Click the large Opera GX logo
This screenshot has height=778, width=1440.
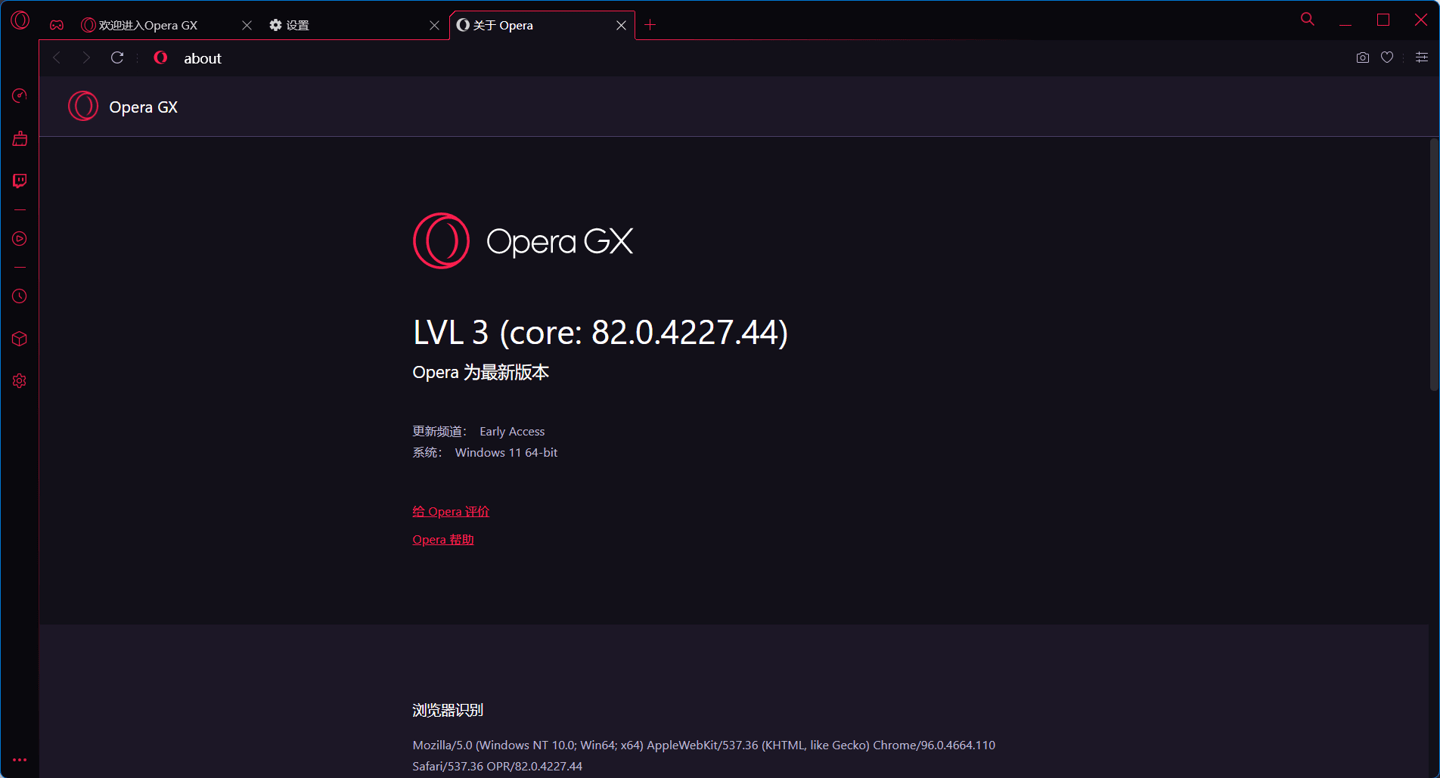[x=523, y=241]
